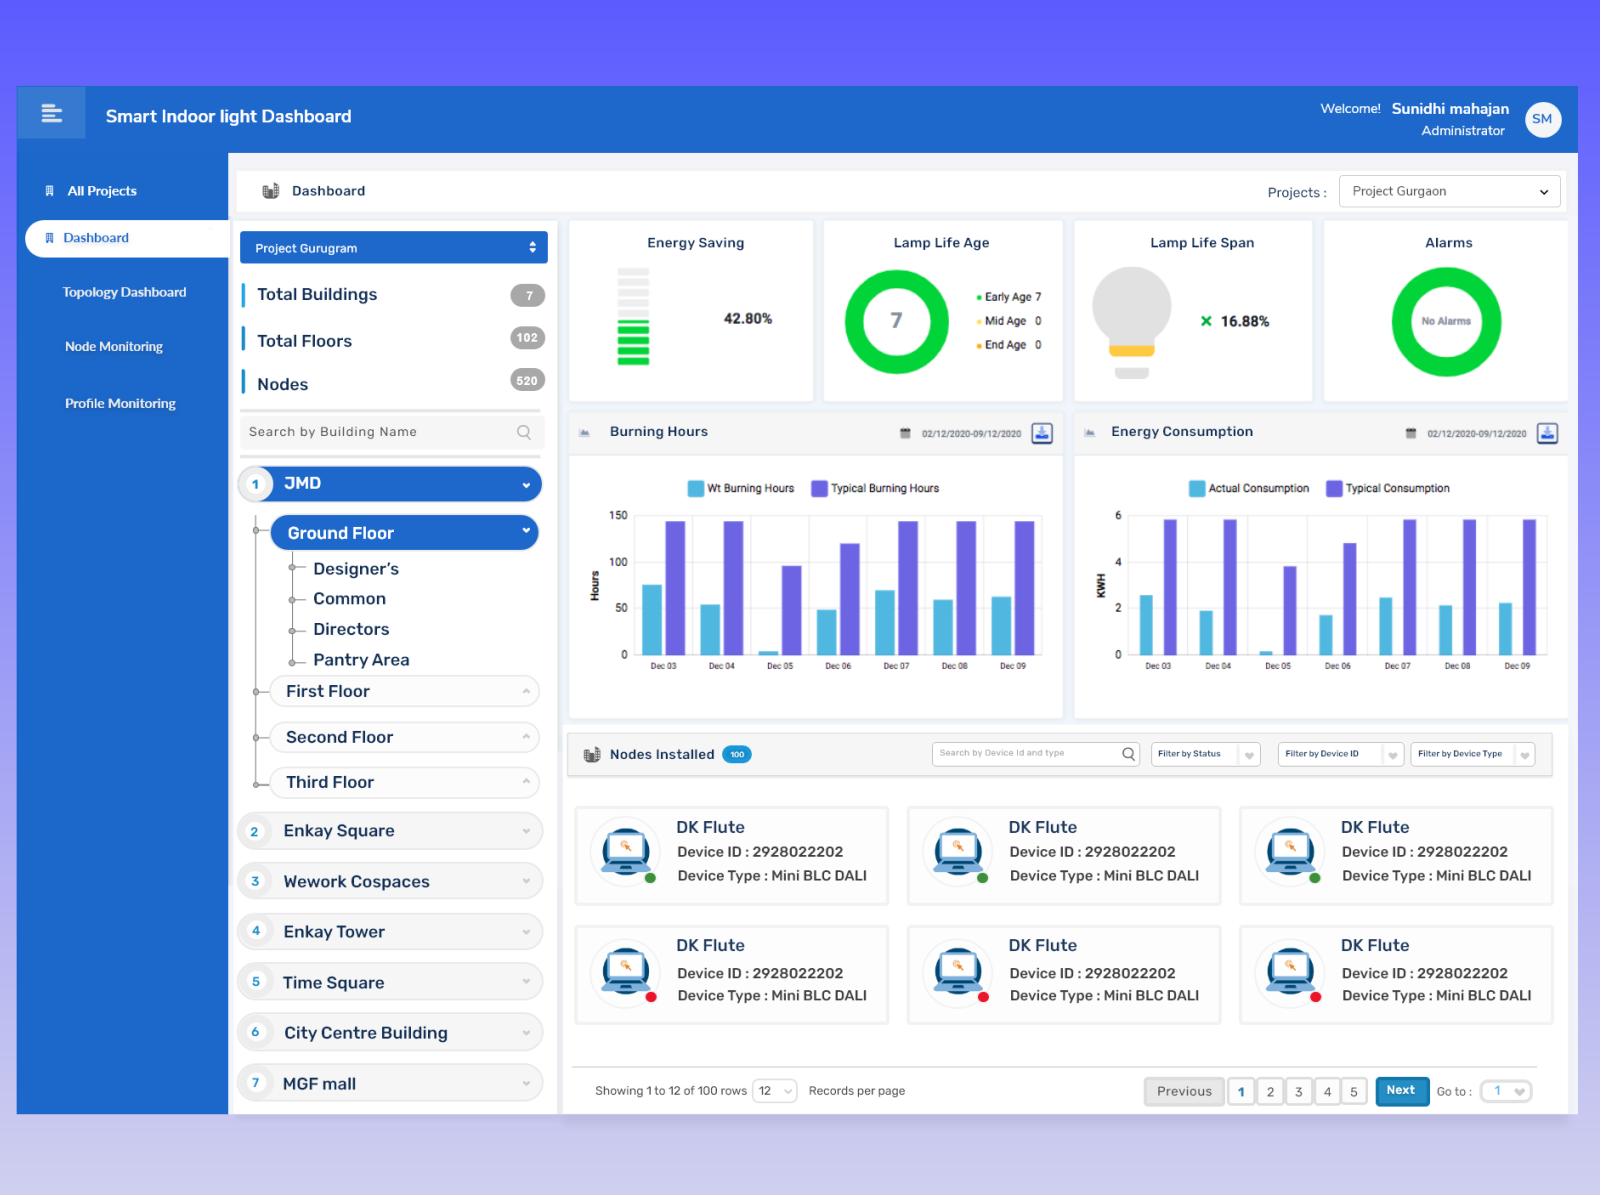Click the All Projects sidebar icon

coord(49,191)
